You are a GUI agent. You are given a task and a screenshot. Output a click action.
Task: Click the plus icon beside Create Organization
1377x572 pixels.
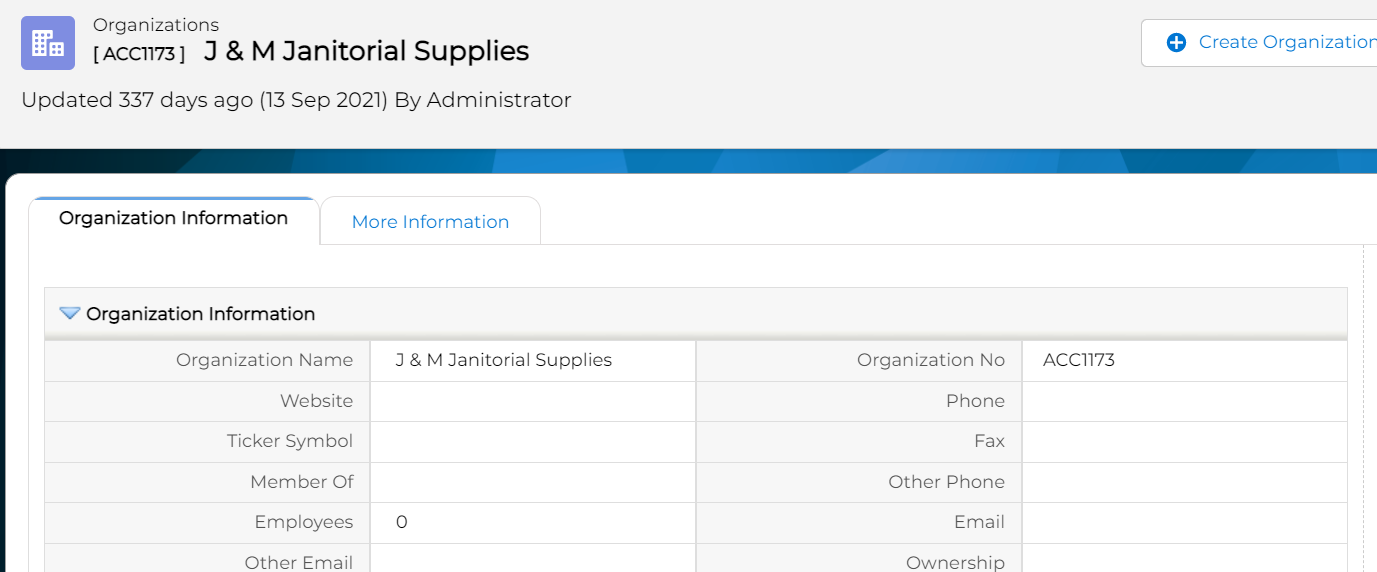point(1176,42)
